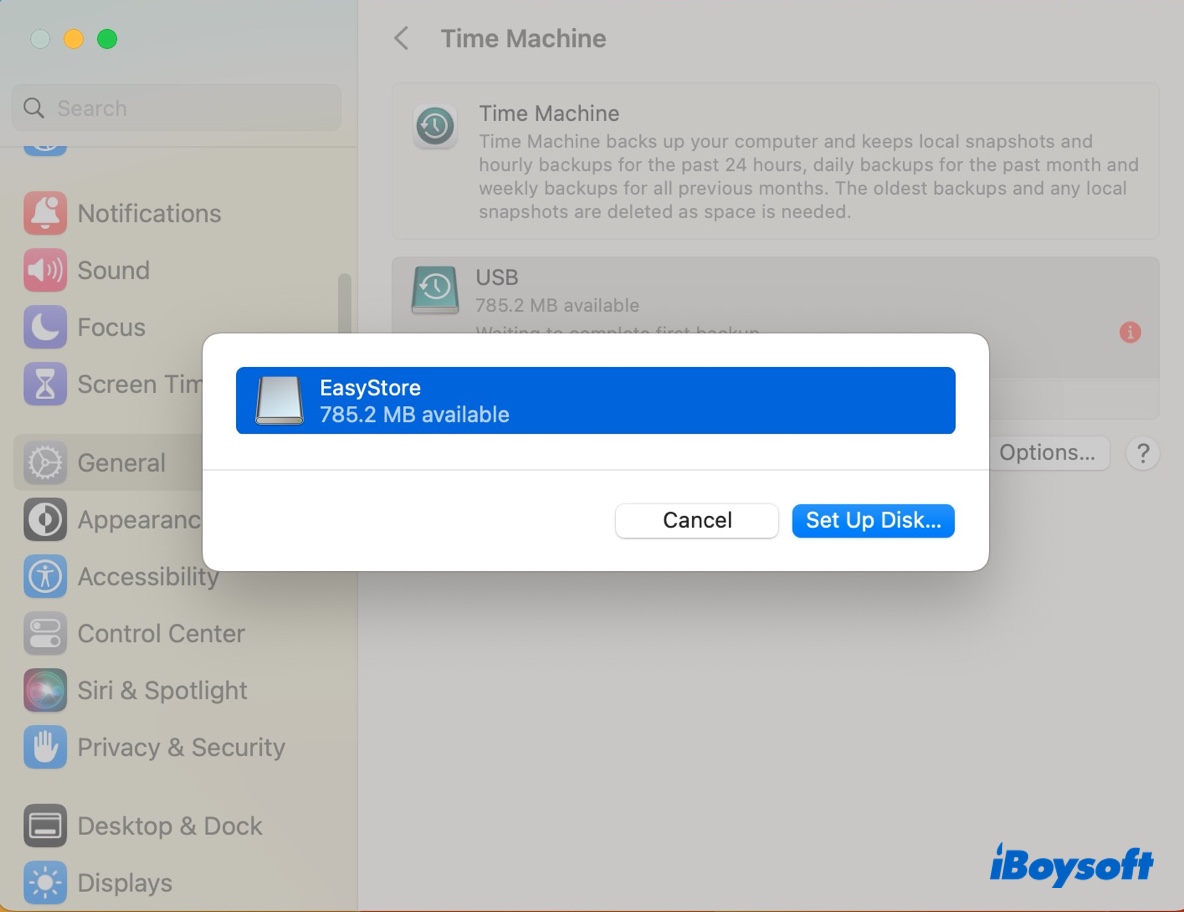
Task: Click the Time Machine clock icon
Action: tap(435, 127)
